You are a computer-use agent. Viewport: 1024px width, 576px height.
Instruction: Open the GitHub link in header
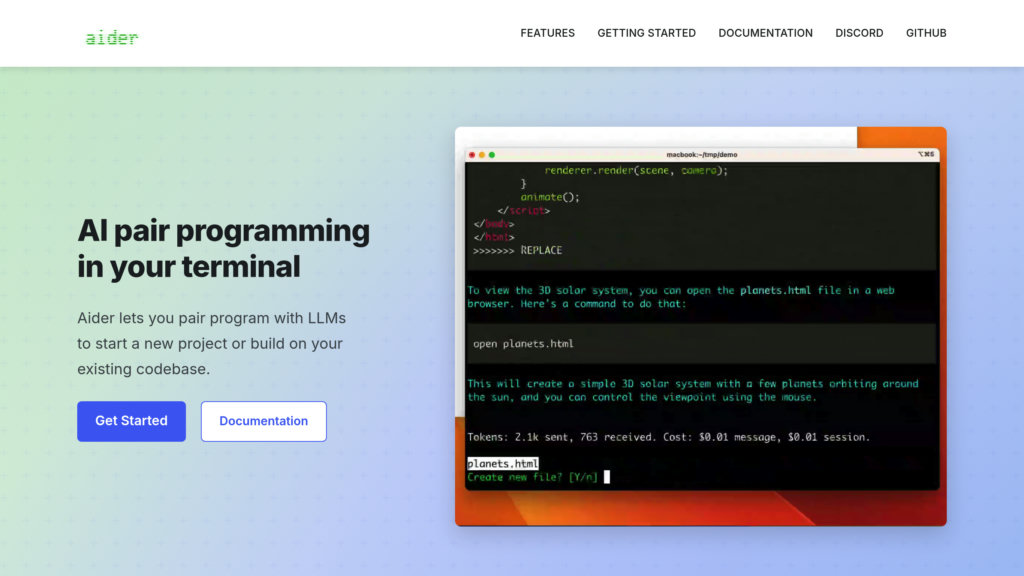click(926, 33)
